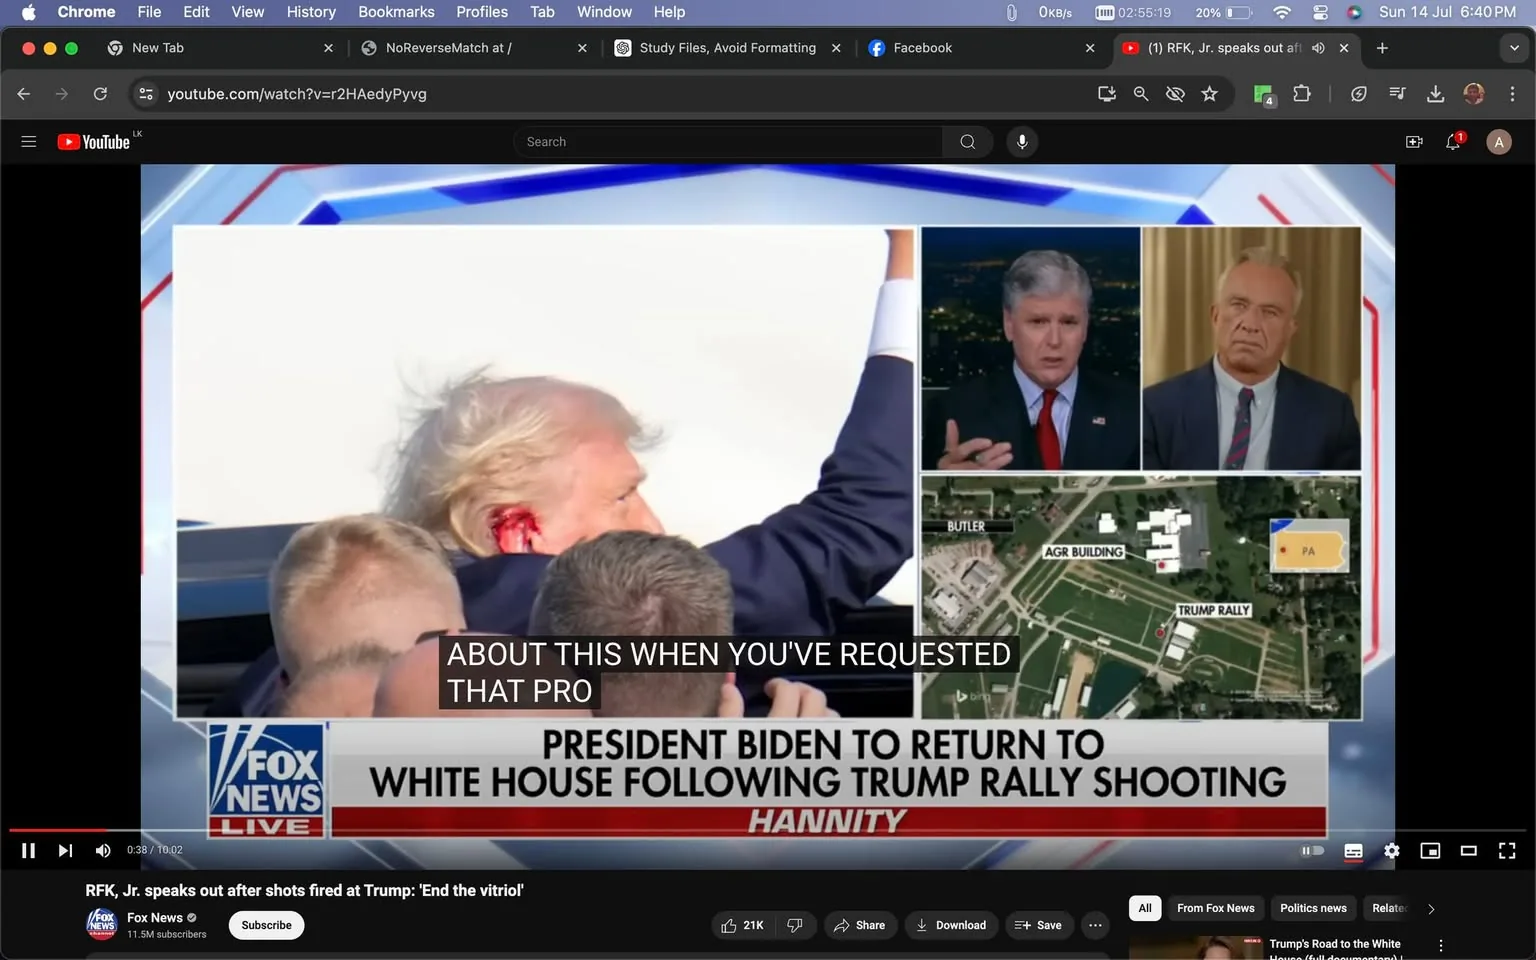Viewport: 1536px width, 960px height.
Task: Click the browser address bar URL
Action: (298, 93)
